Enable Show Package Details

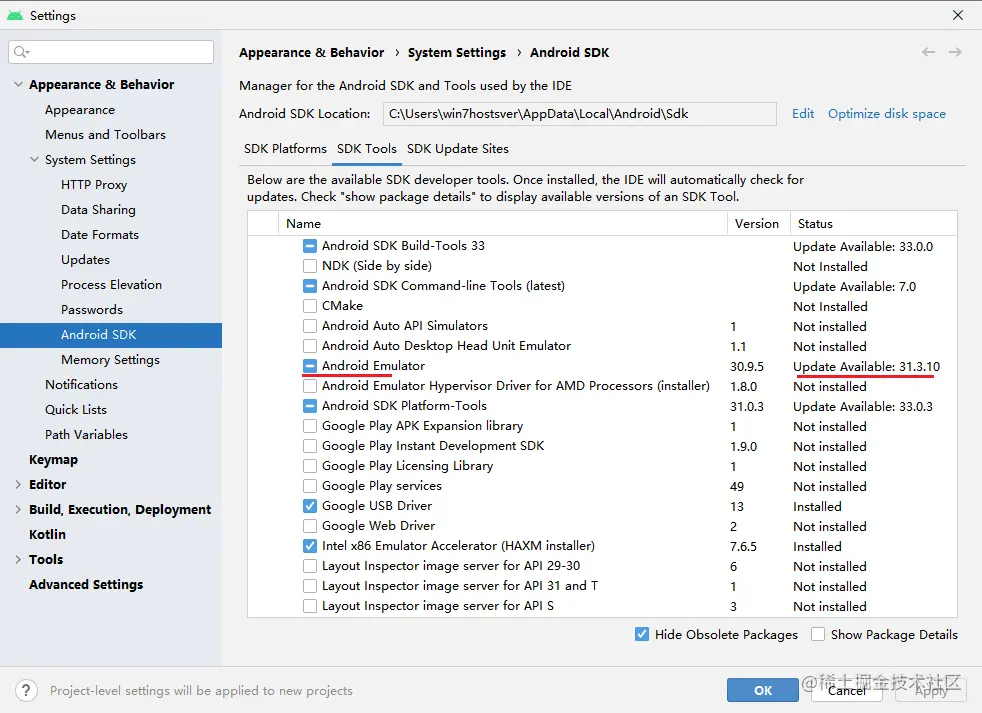[818, 634]
